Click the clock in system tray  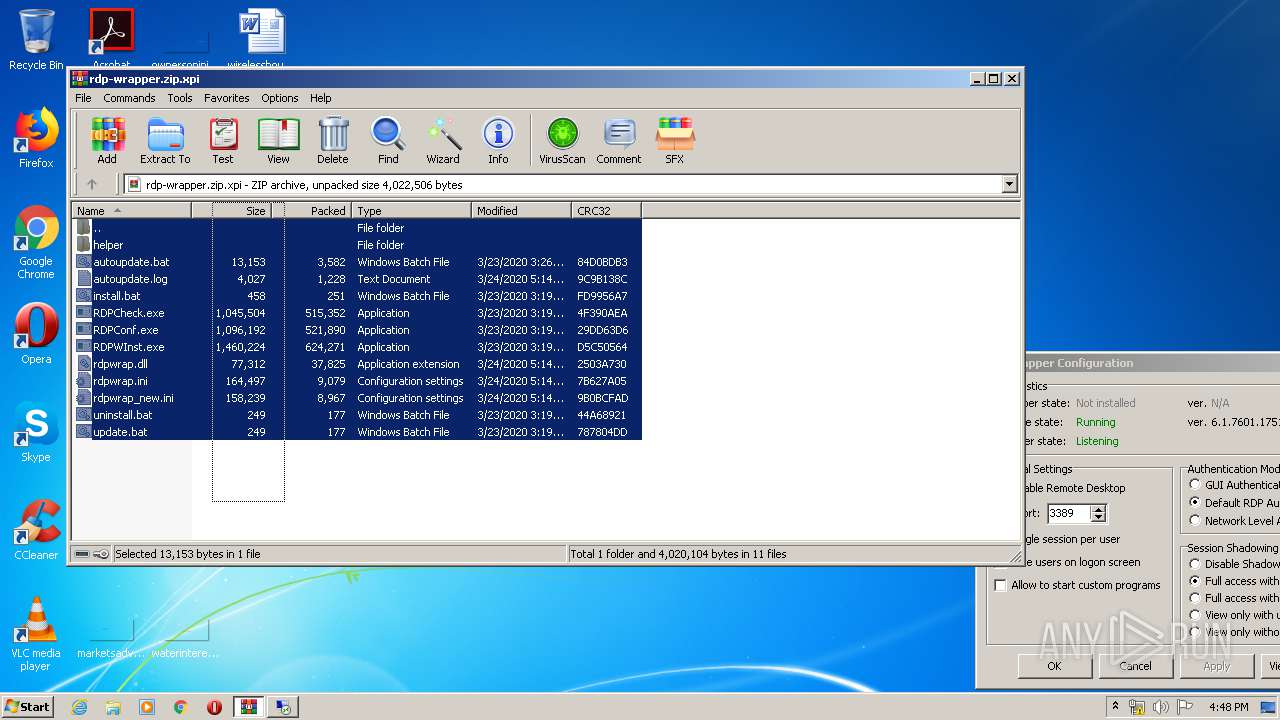(x=1228, y=707)
